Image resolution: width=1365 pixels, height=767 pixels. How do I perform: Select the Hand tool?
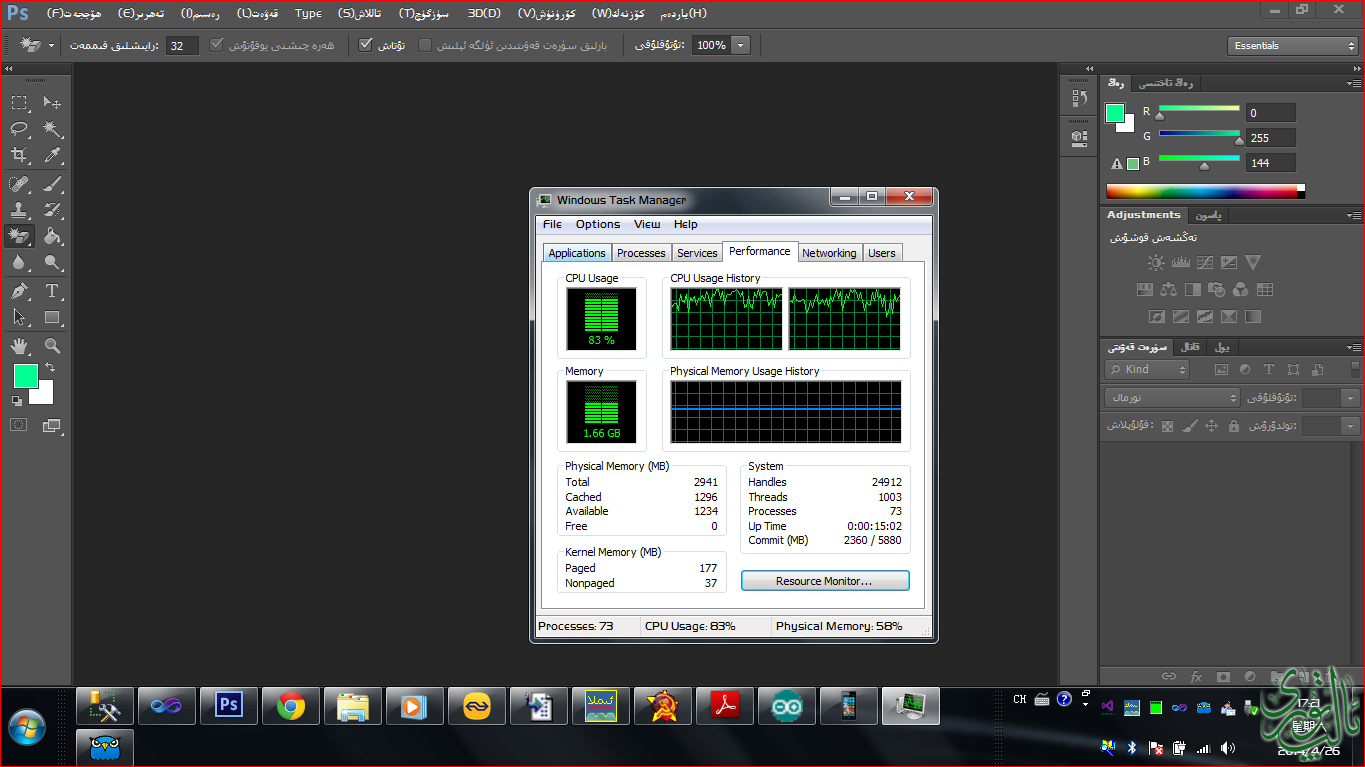(19, 346)
